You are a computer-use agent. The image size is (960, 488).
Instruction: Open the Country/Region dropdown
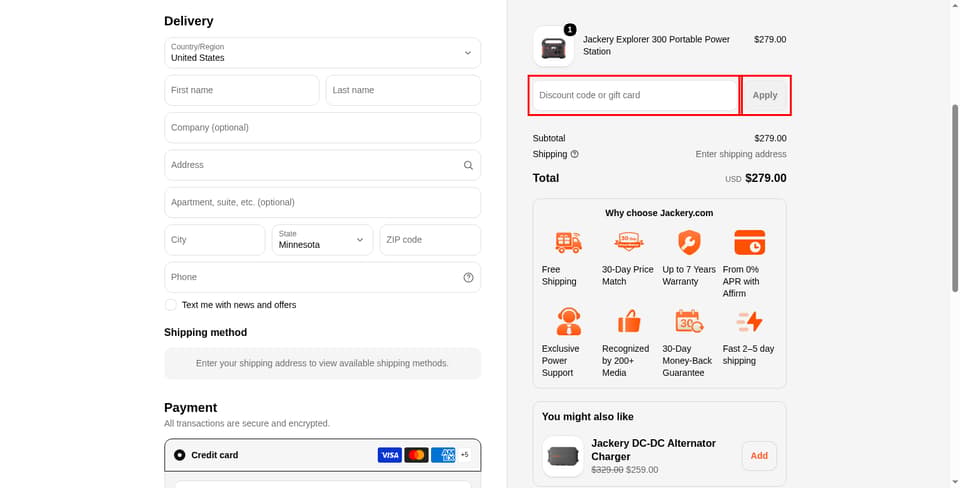[323, 53]
